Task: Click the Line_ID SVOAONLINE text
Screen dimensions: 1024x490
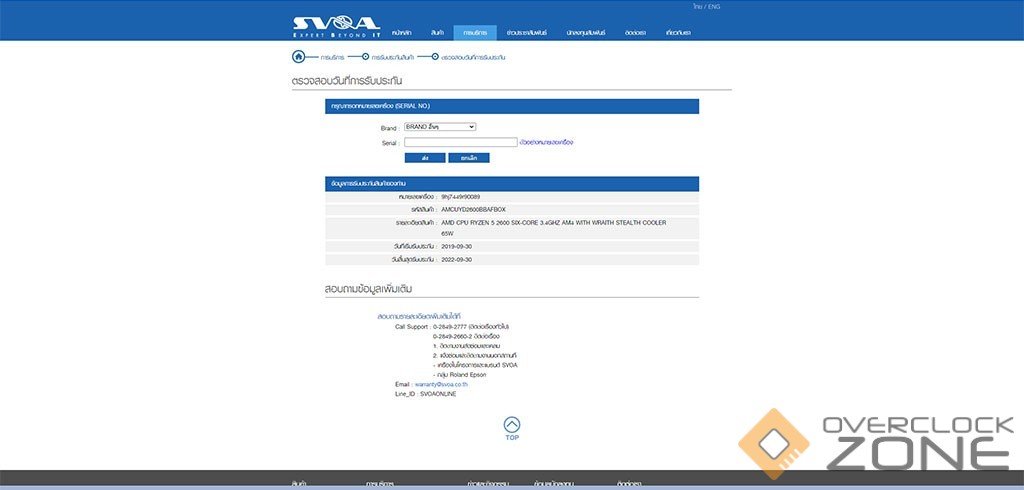Action: pyautogui.click(x=426, y=394)
